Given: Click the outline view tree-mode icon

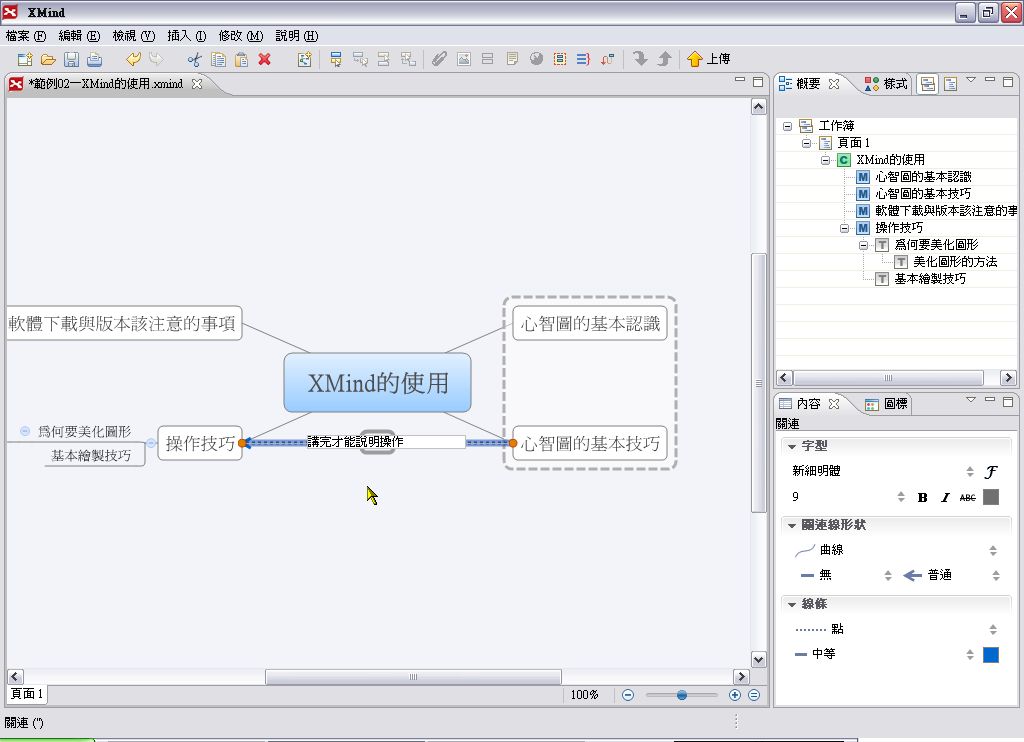Looking at the screenshot, I should pos(927,84).
